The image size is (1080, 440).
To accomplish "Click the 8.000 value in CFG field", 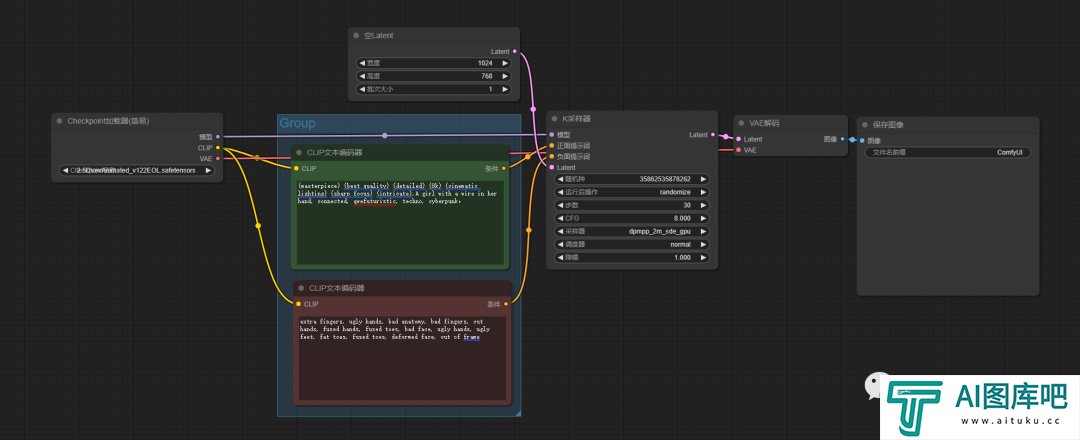I will [x=680, y=218].
